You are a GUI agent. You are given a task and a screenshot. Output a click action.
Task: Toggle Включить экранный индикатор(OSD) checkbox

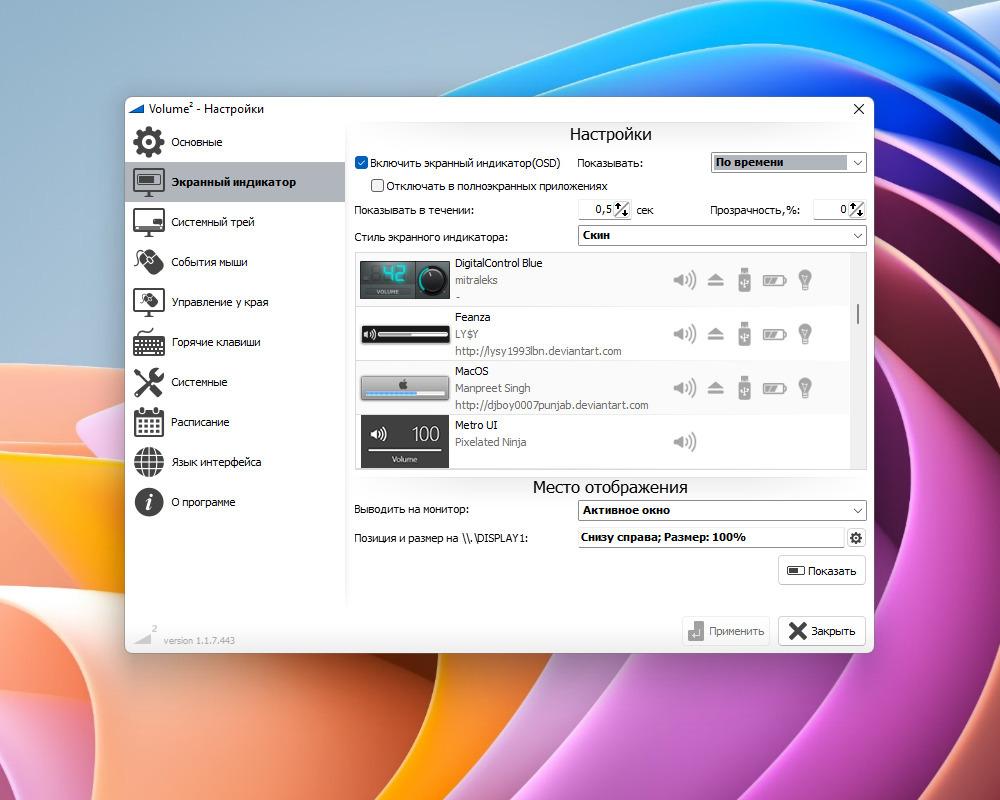pyautogui.click(x=361, y=163)
